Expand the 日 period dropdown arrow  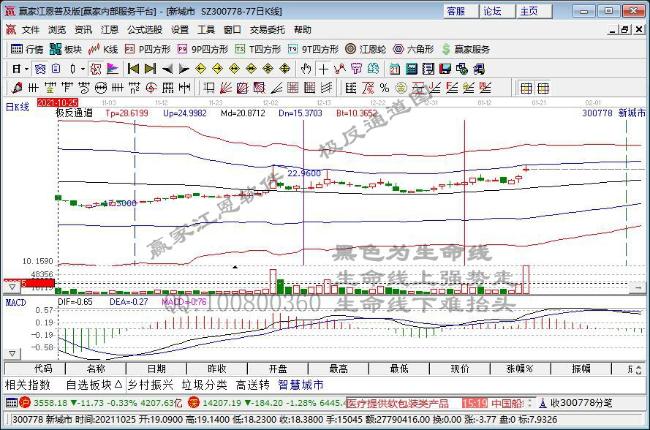[27, 69]
